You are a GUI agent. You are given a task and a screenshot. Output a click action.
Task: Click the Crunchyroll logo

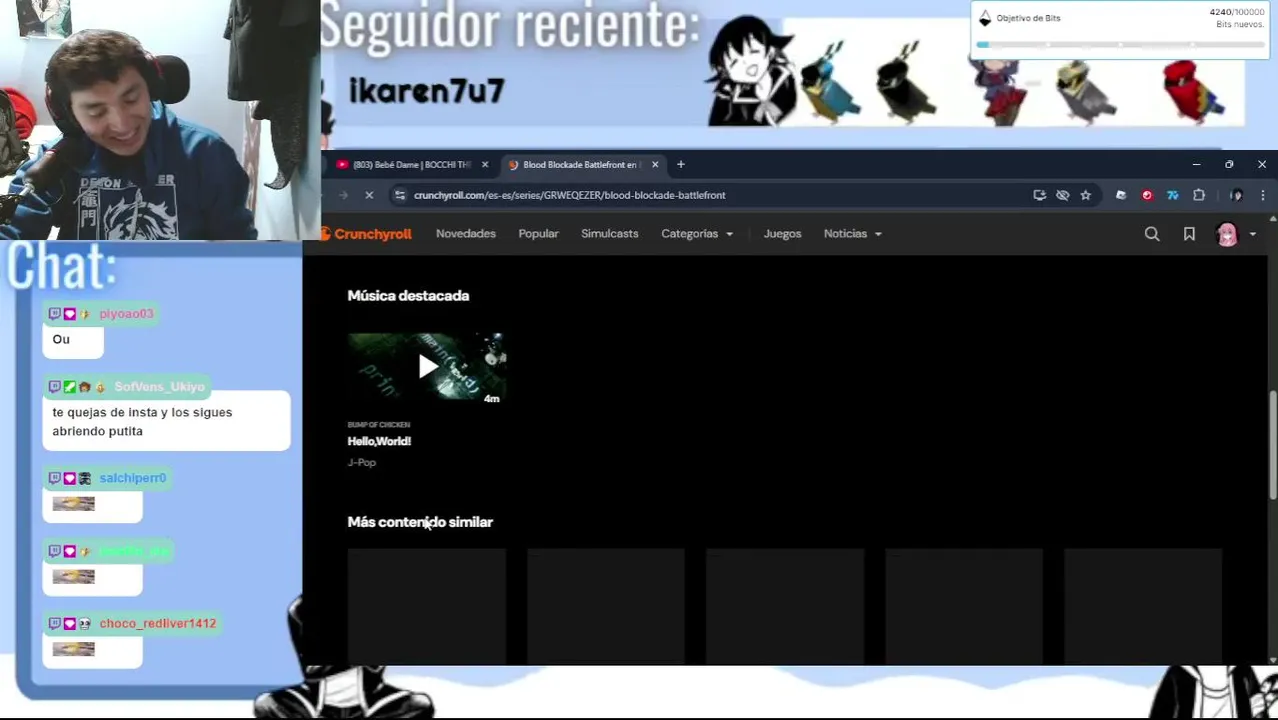[x=366, y=234]
